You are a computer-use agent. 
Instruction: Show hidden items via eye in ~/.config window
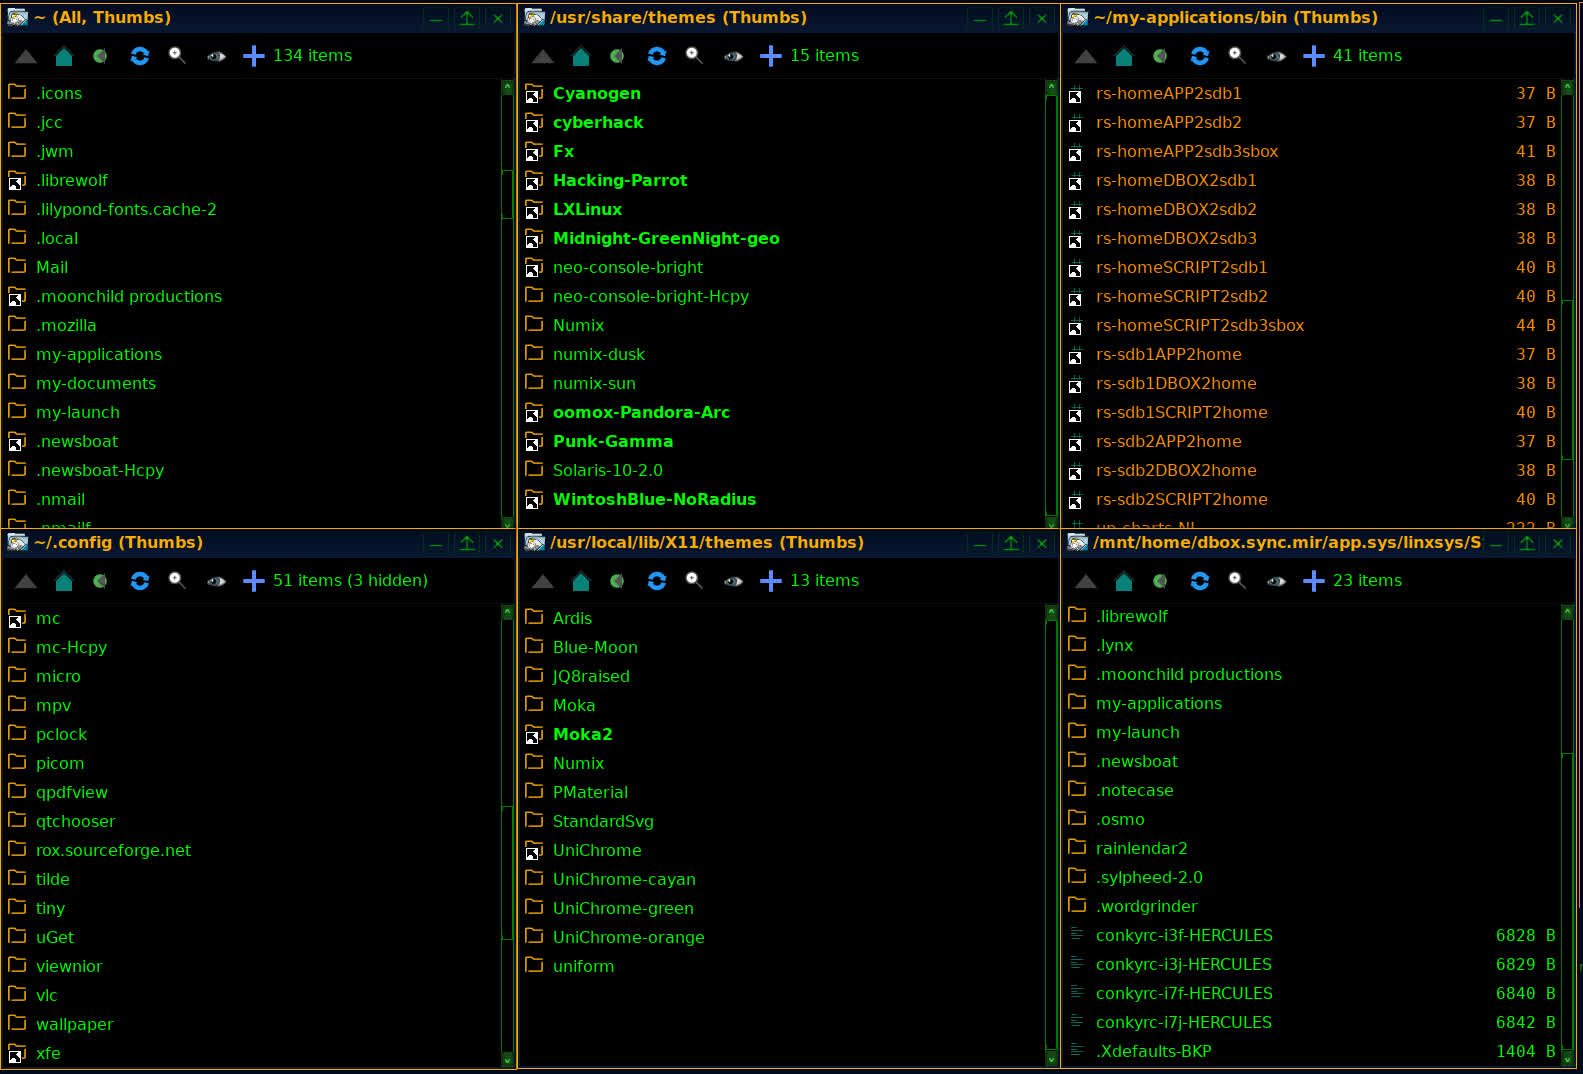click(x=216, y=581)
